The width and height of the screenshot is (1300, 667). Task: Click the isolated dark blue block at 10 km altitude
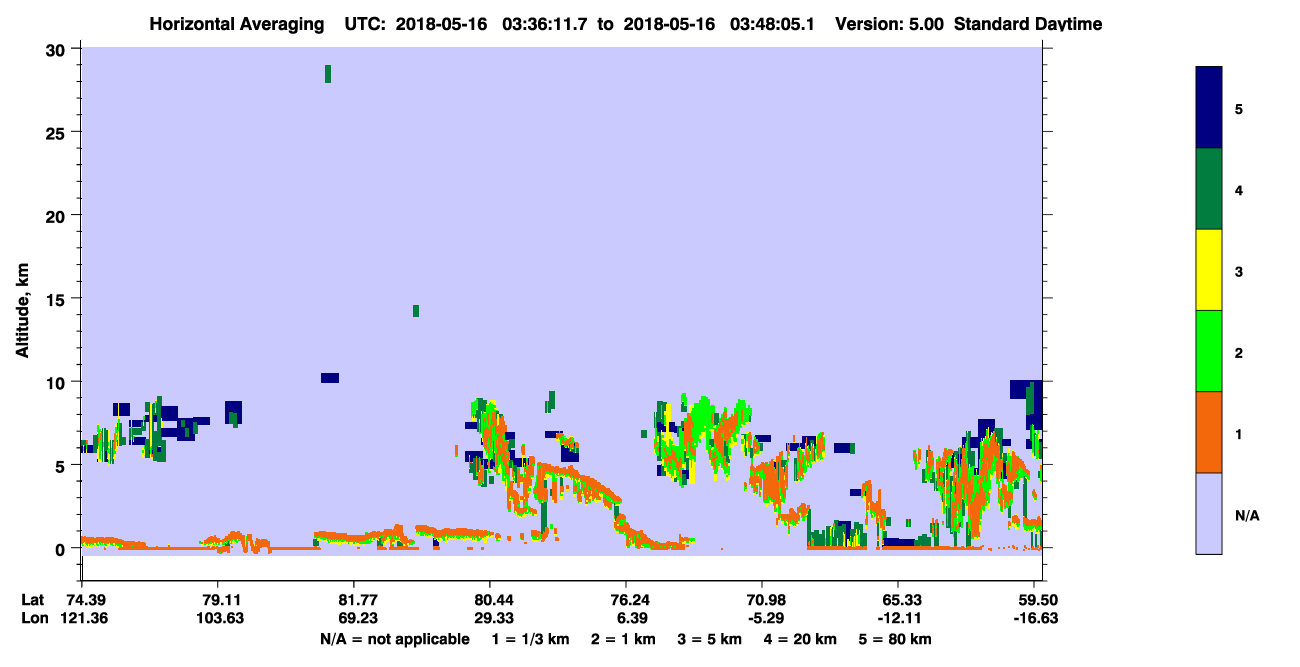pyautogui.click(x=330, y=378)
